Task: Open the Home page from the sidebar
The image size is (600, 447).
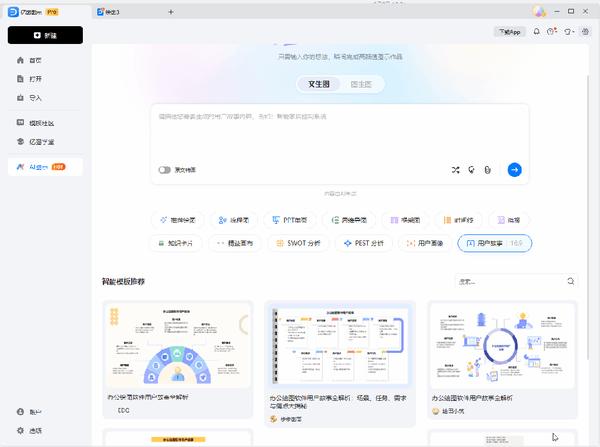Action: point(30,60)
